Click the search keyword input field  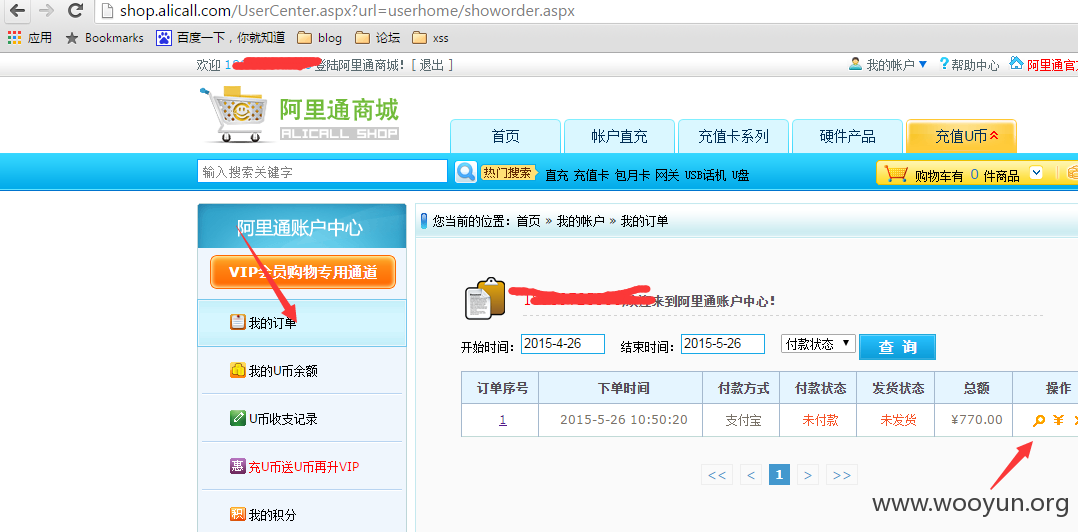322,172
